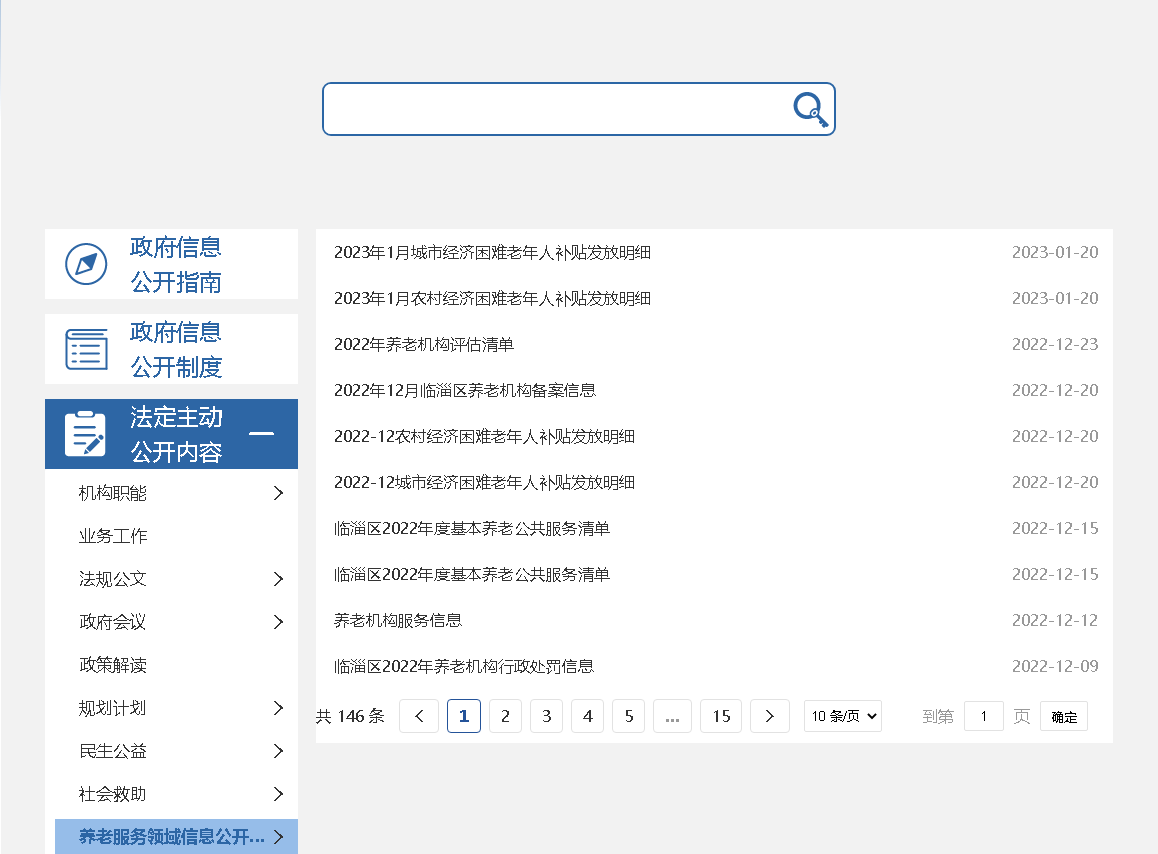Click the clipboard icon for 法定主动公开内容
The height and width of the screenshot is (854, 1158).
86,434
